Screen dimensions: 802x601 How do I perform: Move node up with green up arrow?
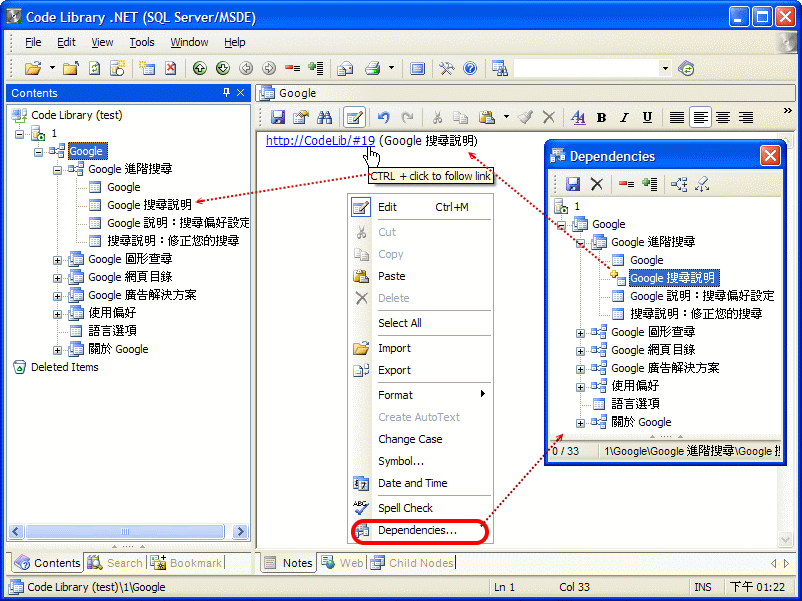[x=199, y=68]
